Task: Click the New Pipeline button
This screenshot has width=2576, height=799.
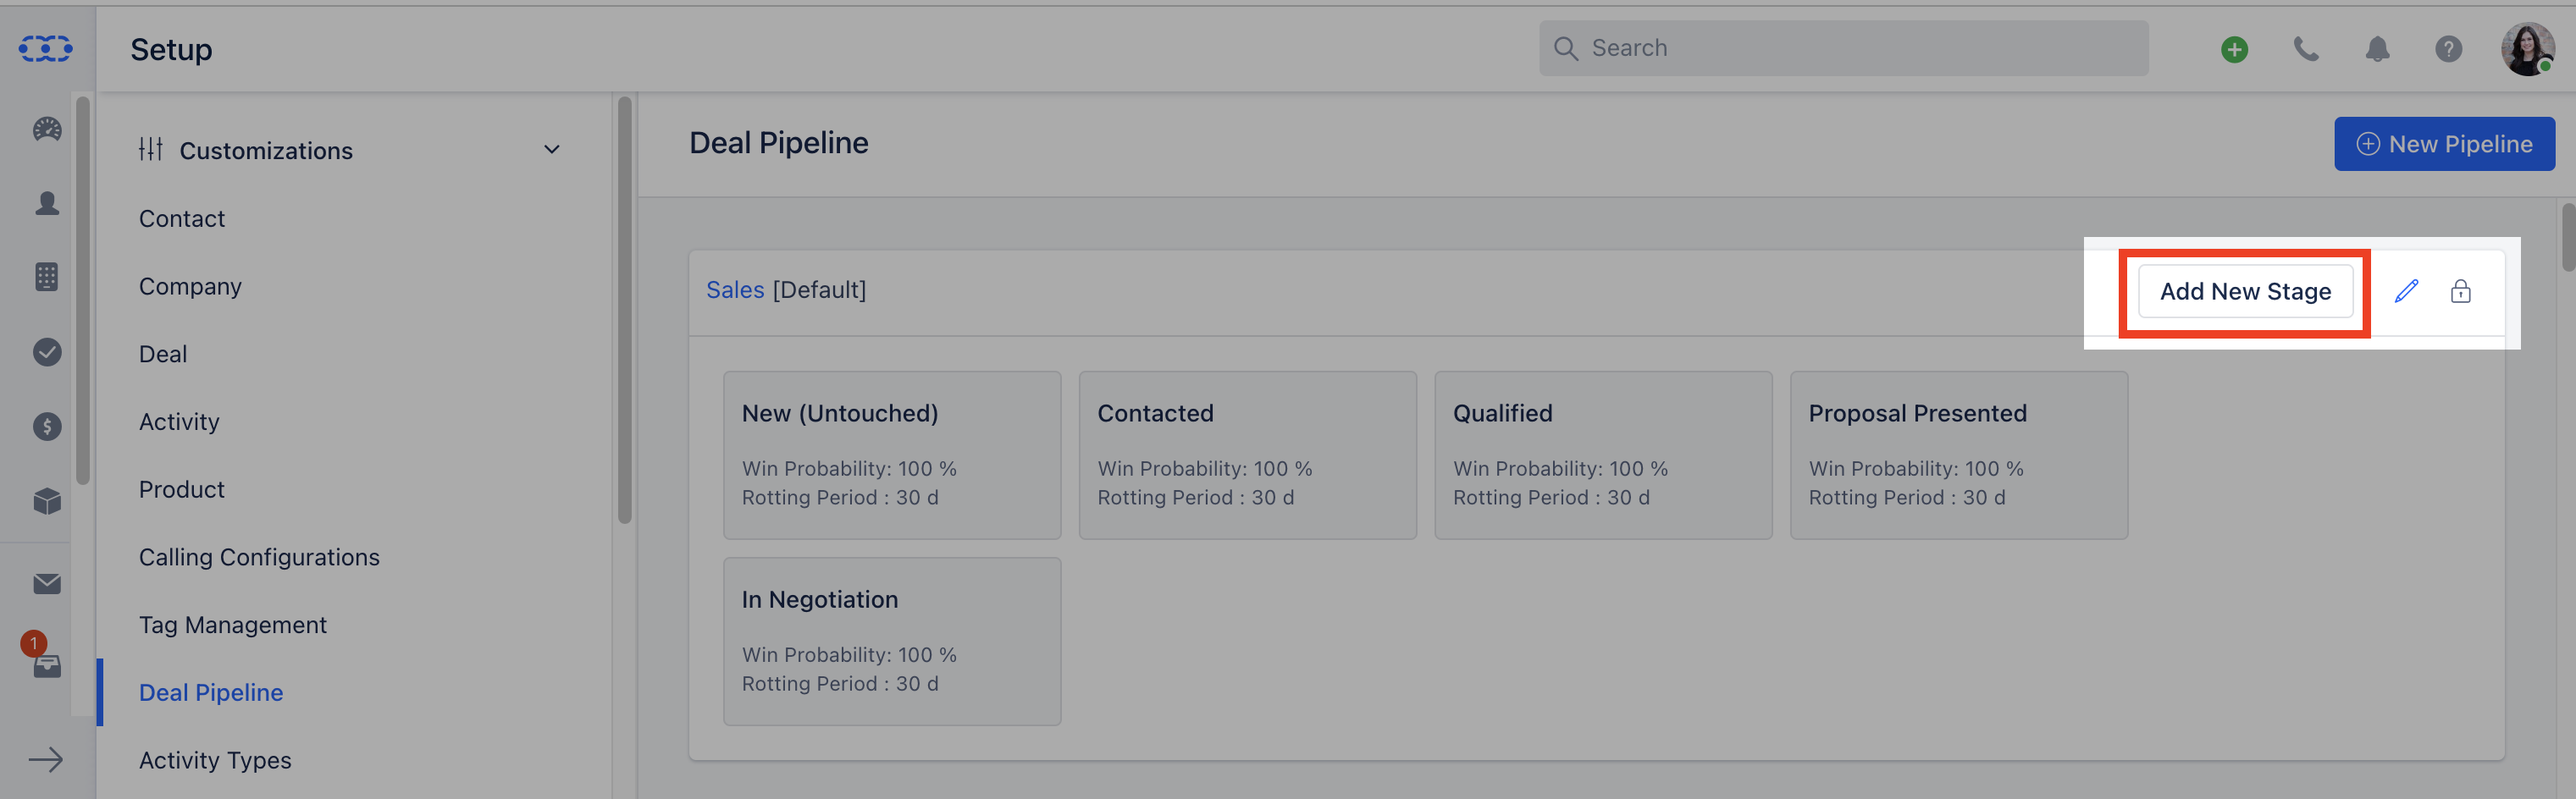Action: tap(2444, 144)
